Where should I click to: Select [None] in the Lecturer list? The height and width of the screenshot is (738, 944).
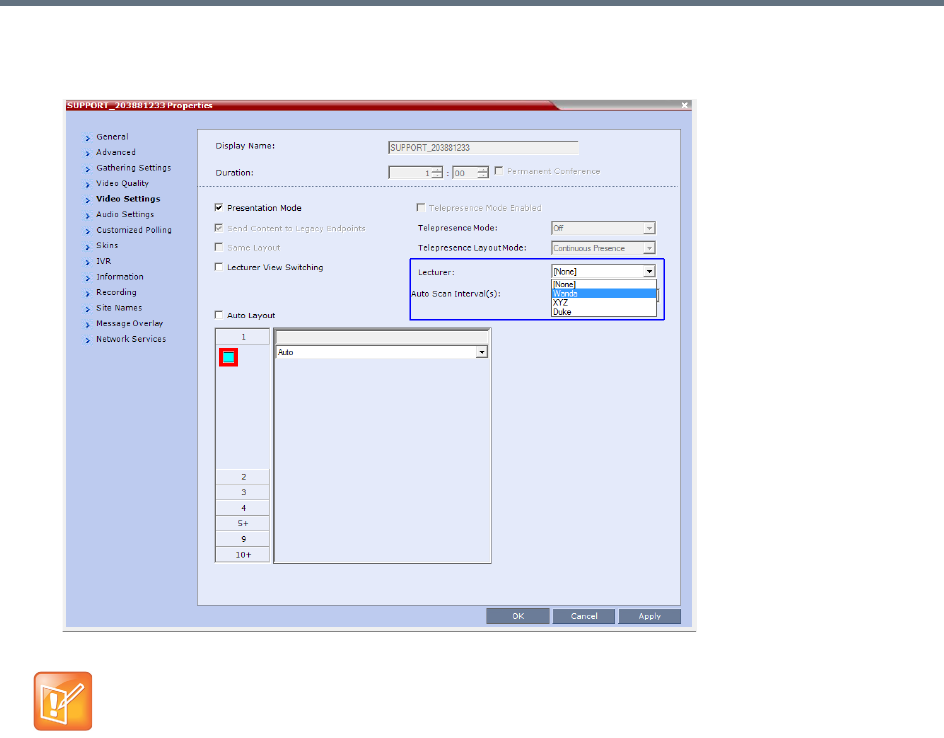point(604,284)
